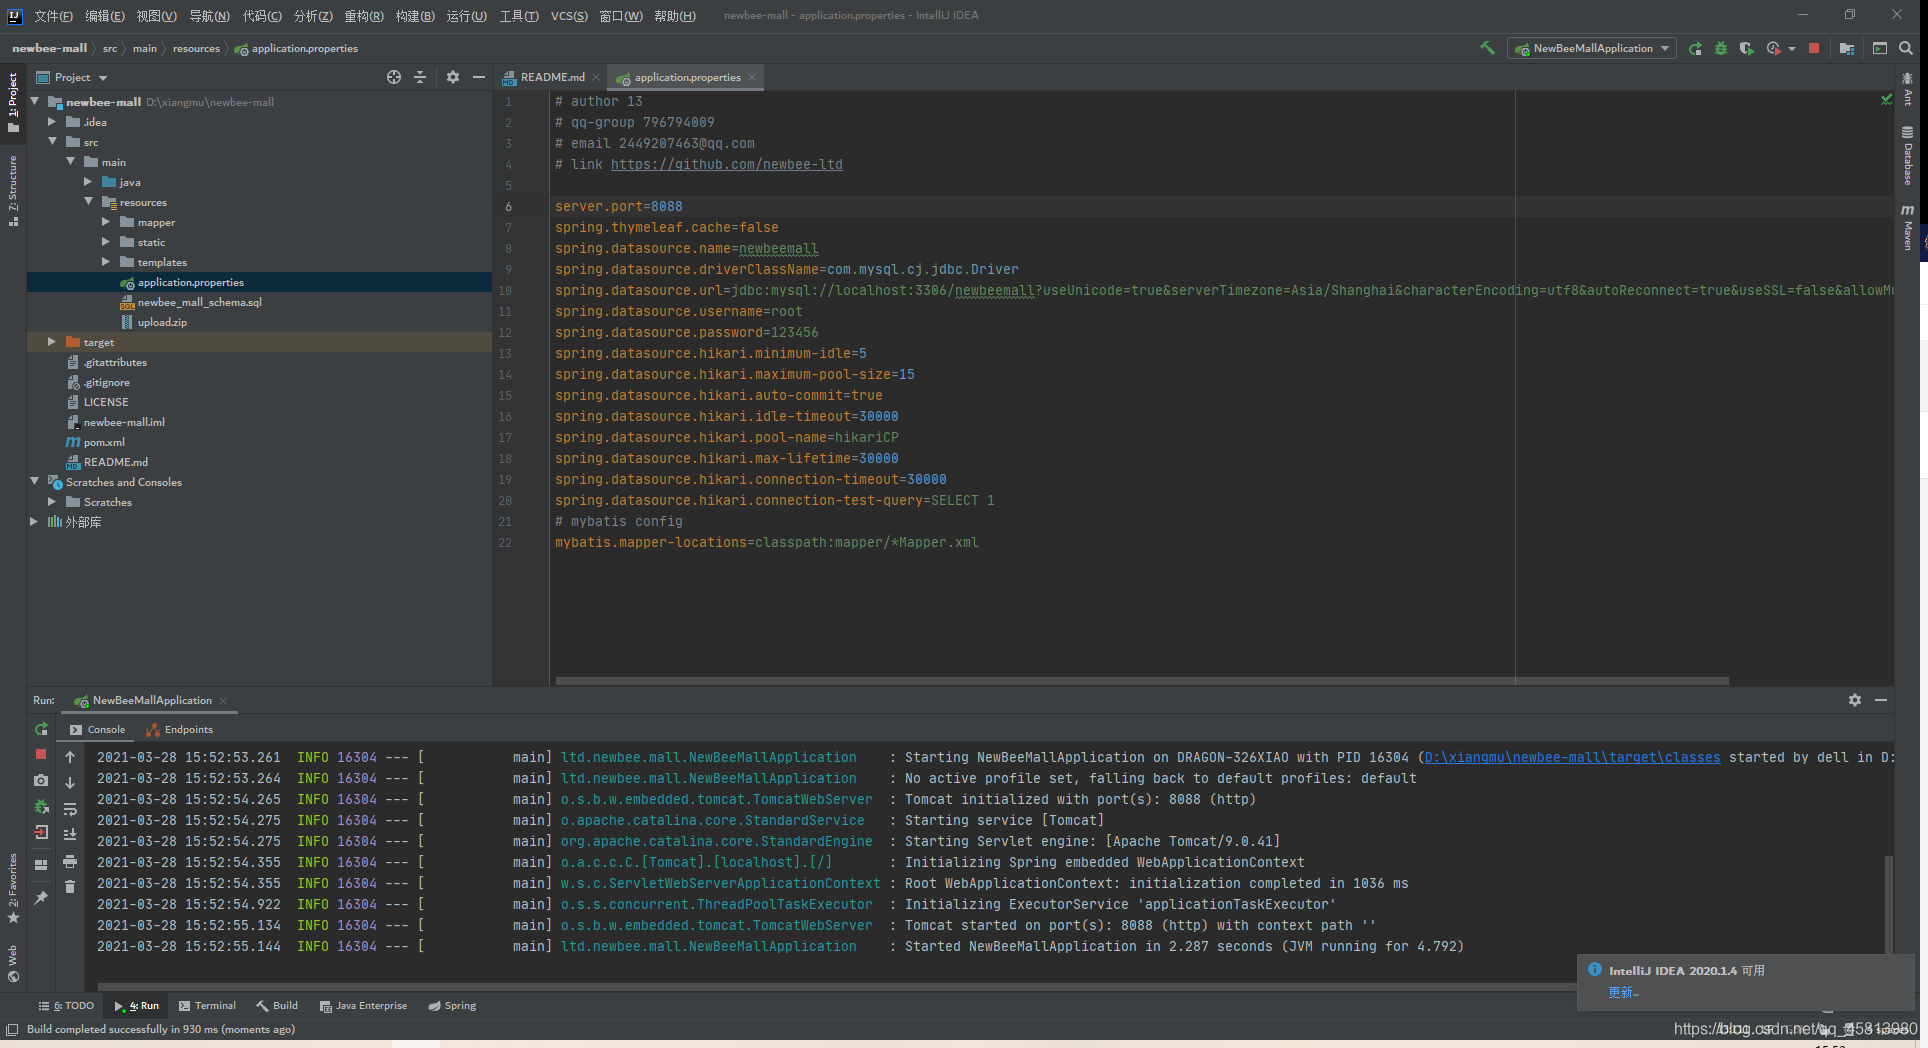The width and height of the screenshot is (1928, 1048).
Task: Open the Spring tool window button
Action: pos(452,1006)
